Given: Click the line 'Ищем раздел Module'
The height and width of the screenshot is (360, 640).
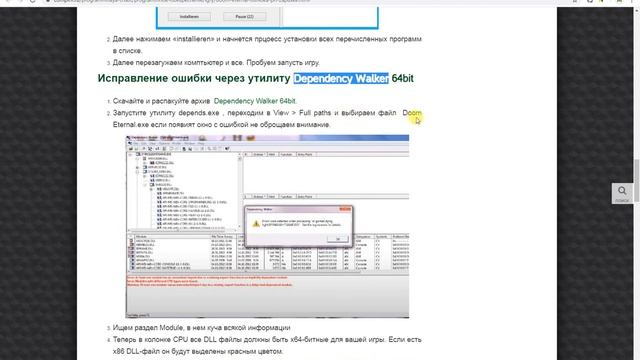Looking at the screenshot, I should click(x=202, y=328).
